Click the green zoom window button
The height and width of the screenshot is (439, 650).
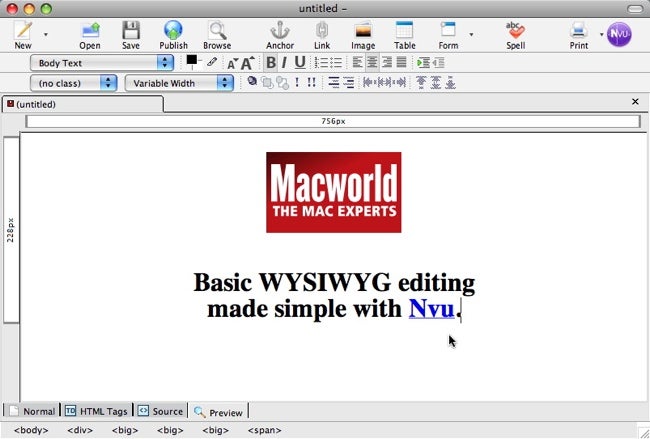click(x=46, y=8)
